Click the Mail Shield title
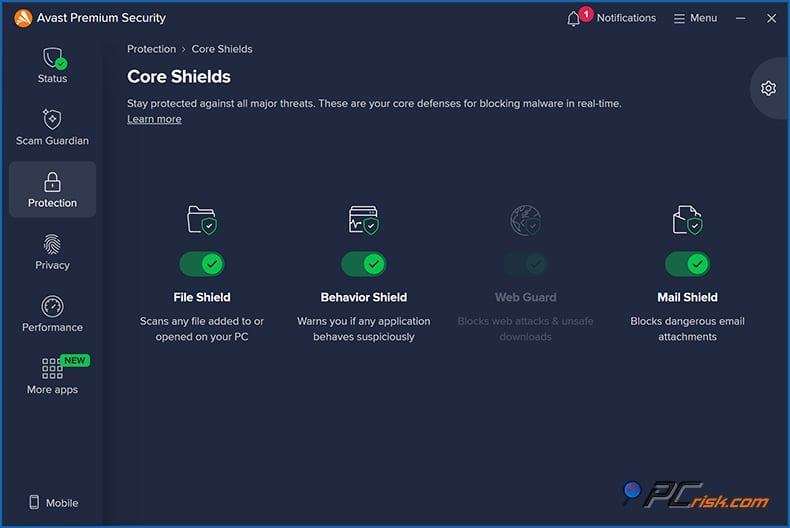The height and width of the screenshot is (528, 790). point(687,297)
